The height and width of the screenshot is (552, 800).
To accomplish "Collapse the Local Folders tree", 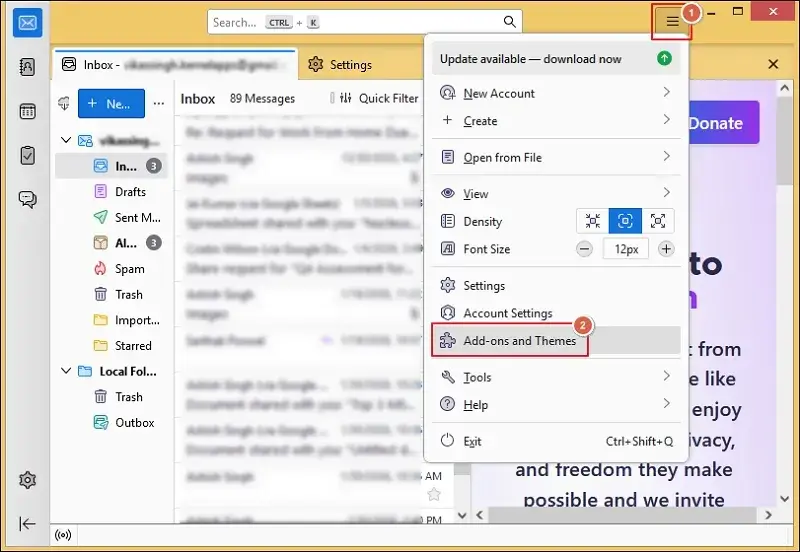I will (x=66, y=371).
